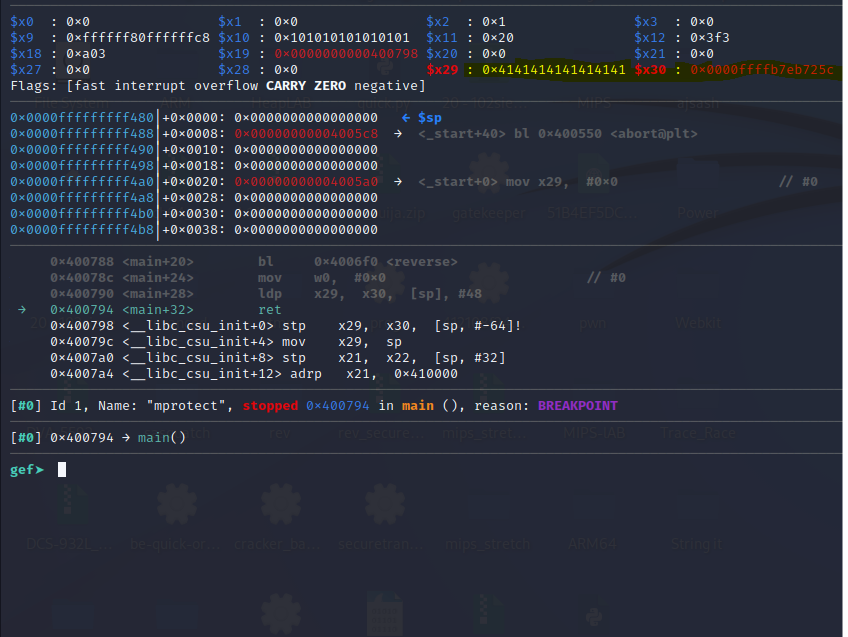Click the gef prompt input cursor
848x637 pixels.
click(x=62, y=469)
